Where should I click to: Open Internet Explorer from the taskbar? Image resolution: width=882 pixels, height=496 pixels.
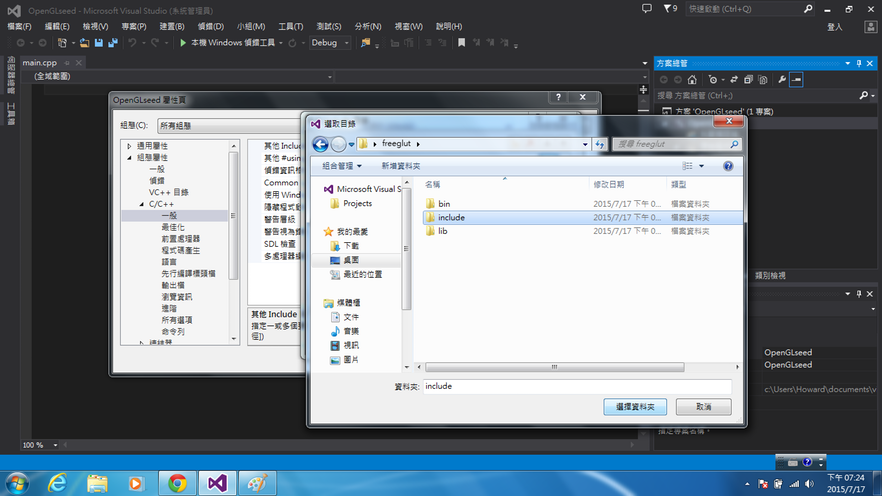[57, 483]
